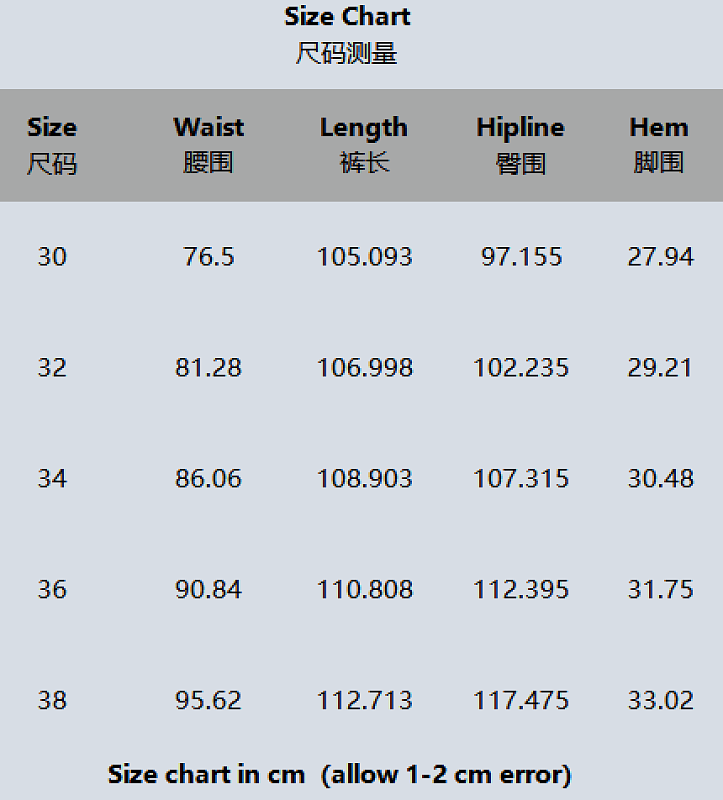Select size 36 row label
Viewport: 723px width, 800px height.
coord(52,590)
